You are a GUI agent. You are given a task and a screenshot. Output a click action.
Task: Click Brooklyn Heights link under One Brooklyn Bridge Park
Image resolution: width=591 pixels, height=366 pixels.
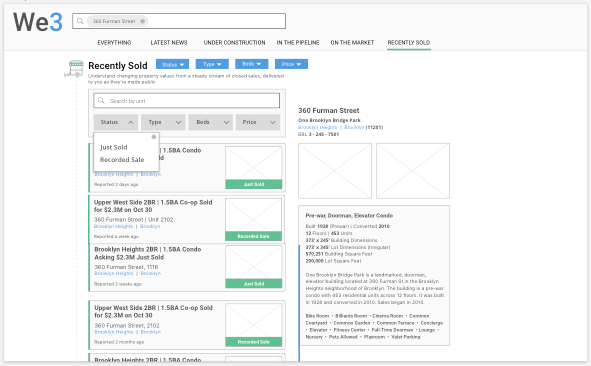click(317, 127)
